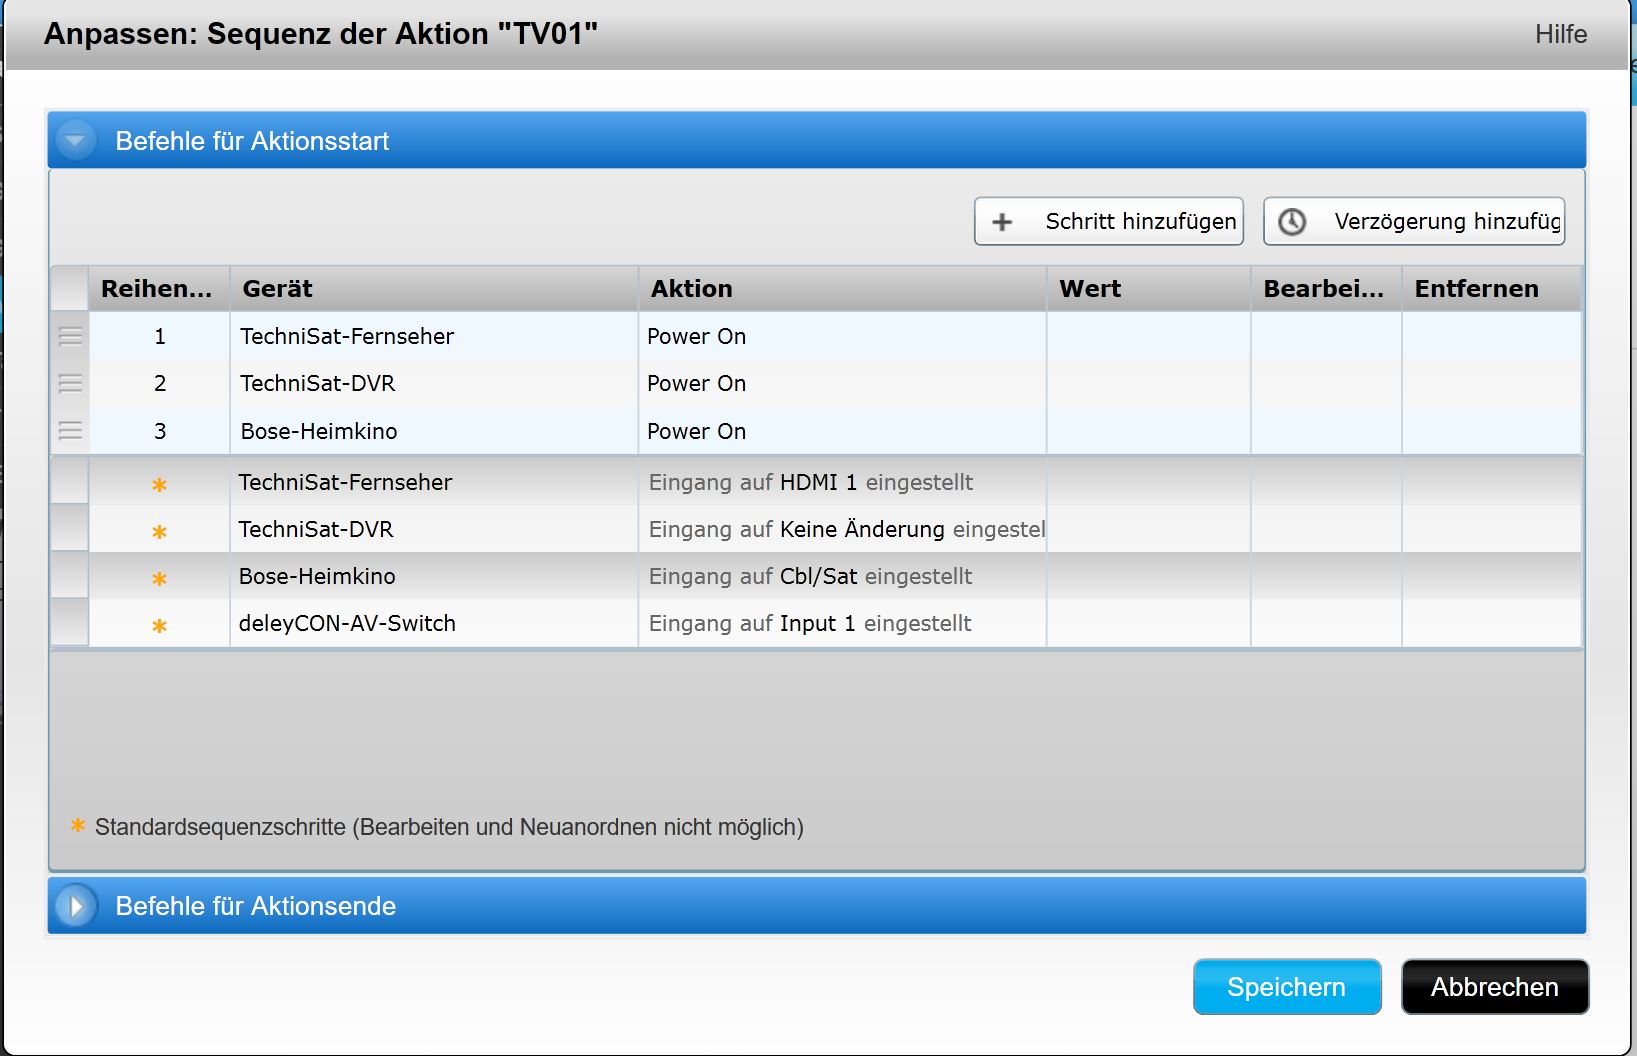Click Abbrechen to cancel changes

click(x=1494, y=987)
